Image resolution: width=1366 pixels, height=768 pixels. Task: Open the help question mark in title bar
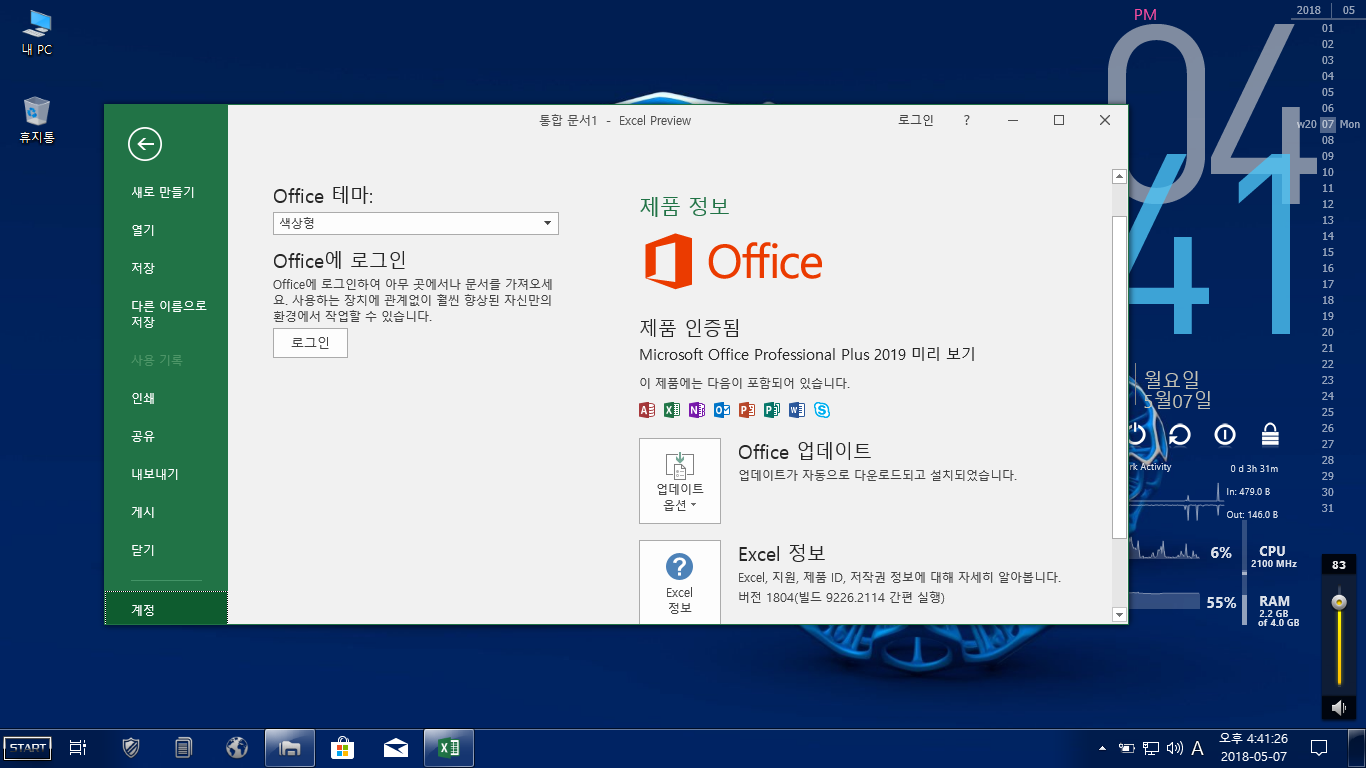tap(966, 120)
